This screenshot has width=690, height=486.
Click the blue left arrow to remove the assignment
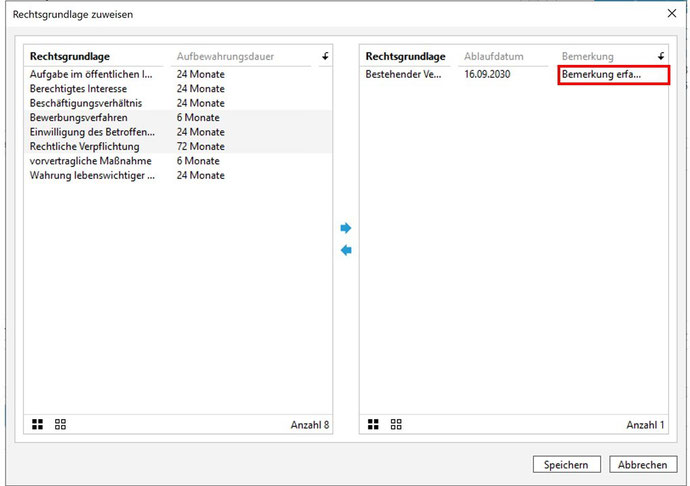346,250
